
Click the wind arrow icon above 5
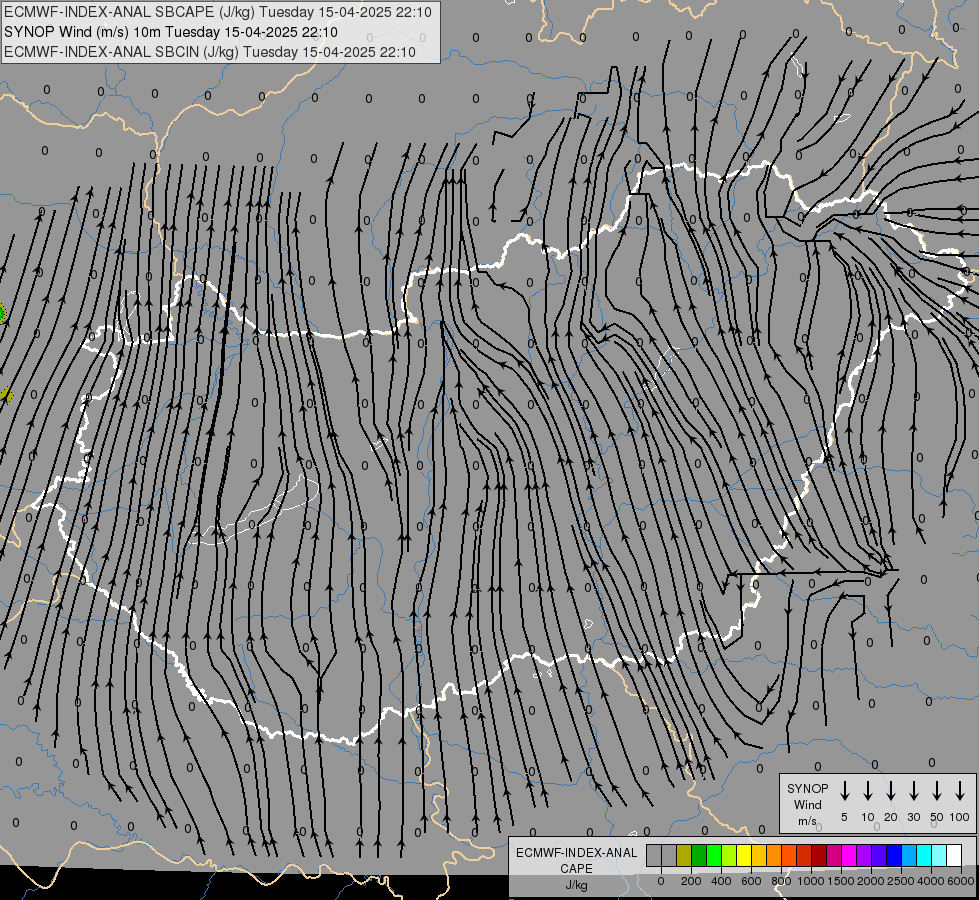point(844,791)
